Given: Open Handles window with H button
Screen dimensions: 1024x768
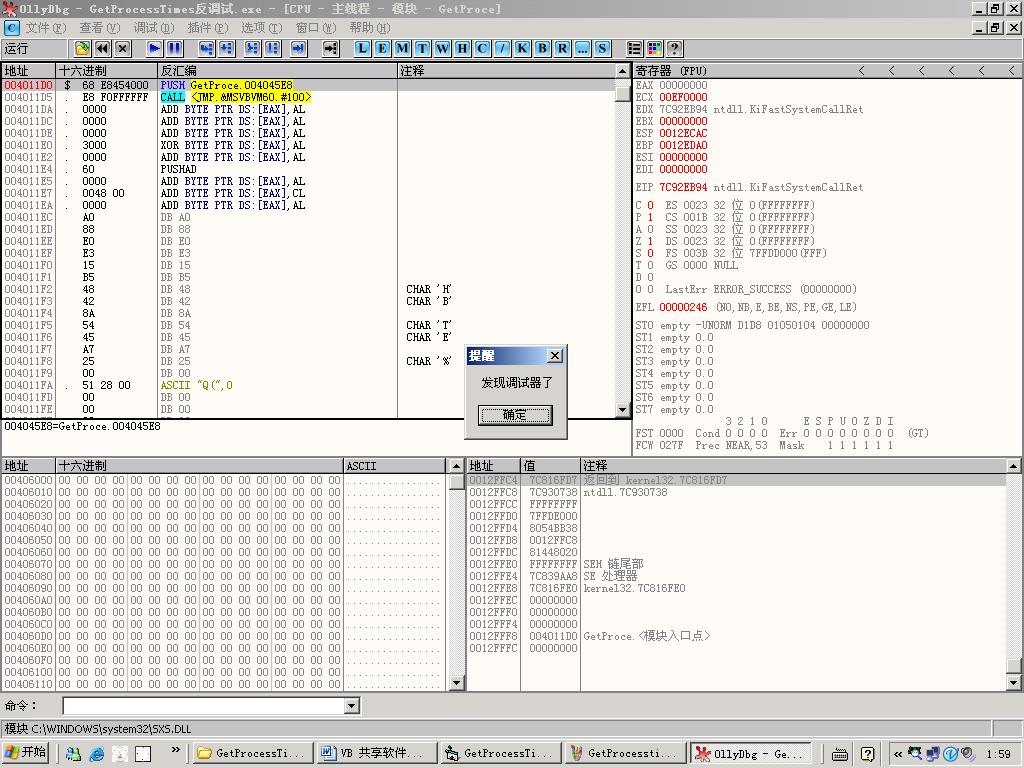Looking at the screenshot, I should [x=462, y=48].
